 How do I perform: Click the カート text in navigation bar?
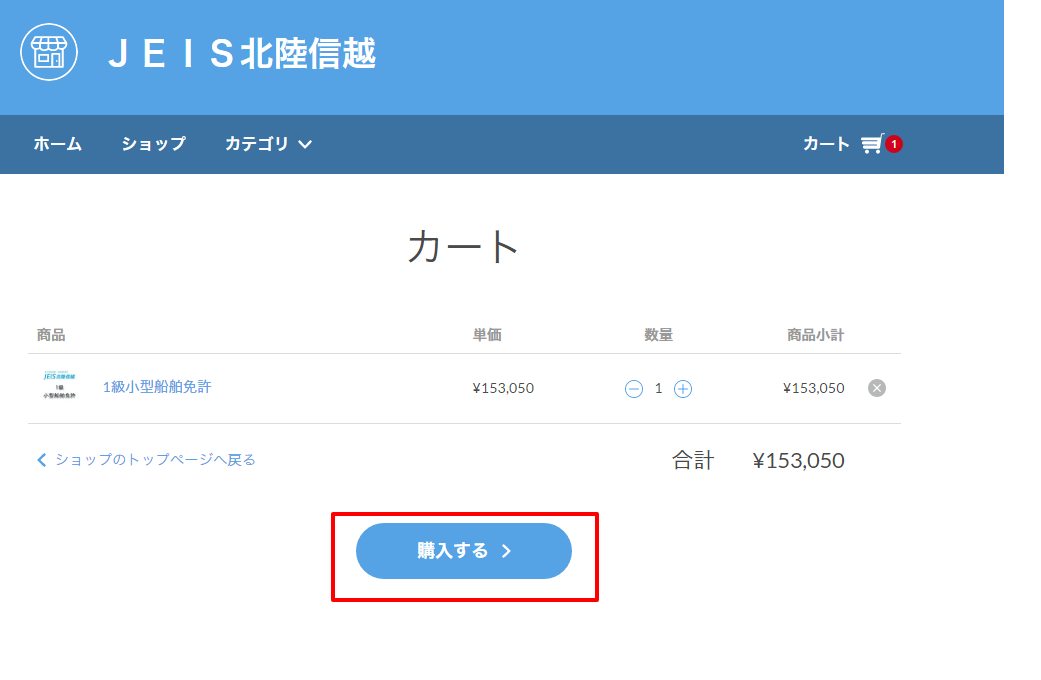[826, 144]
